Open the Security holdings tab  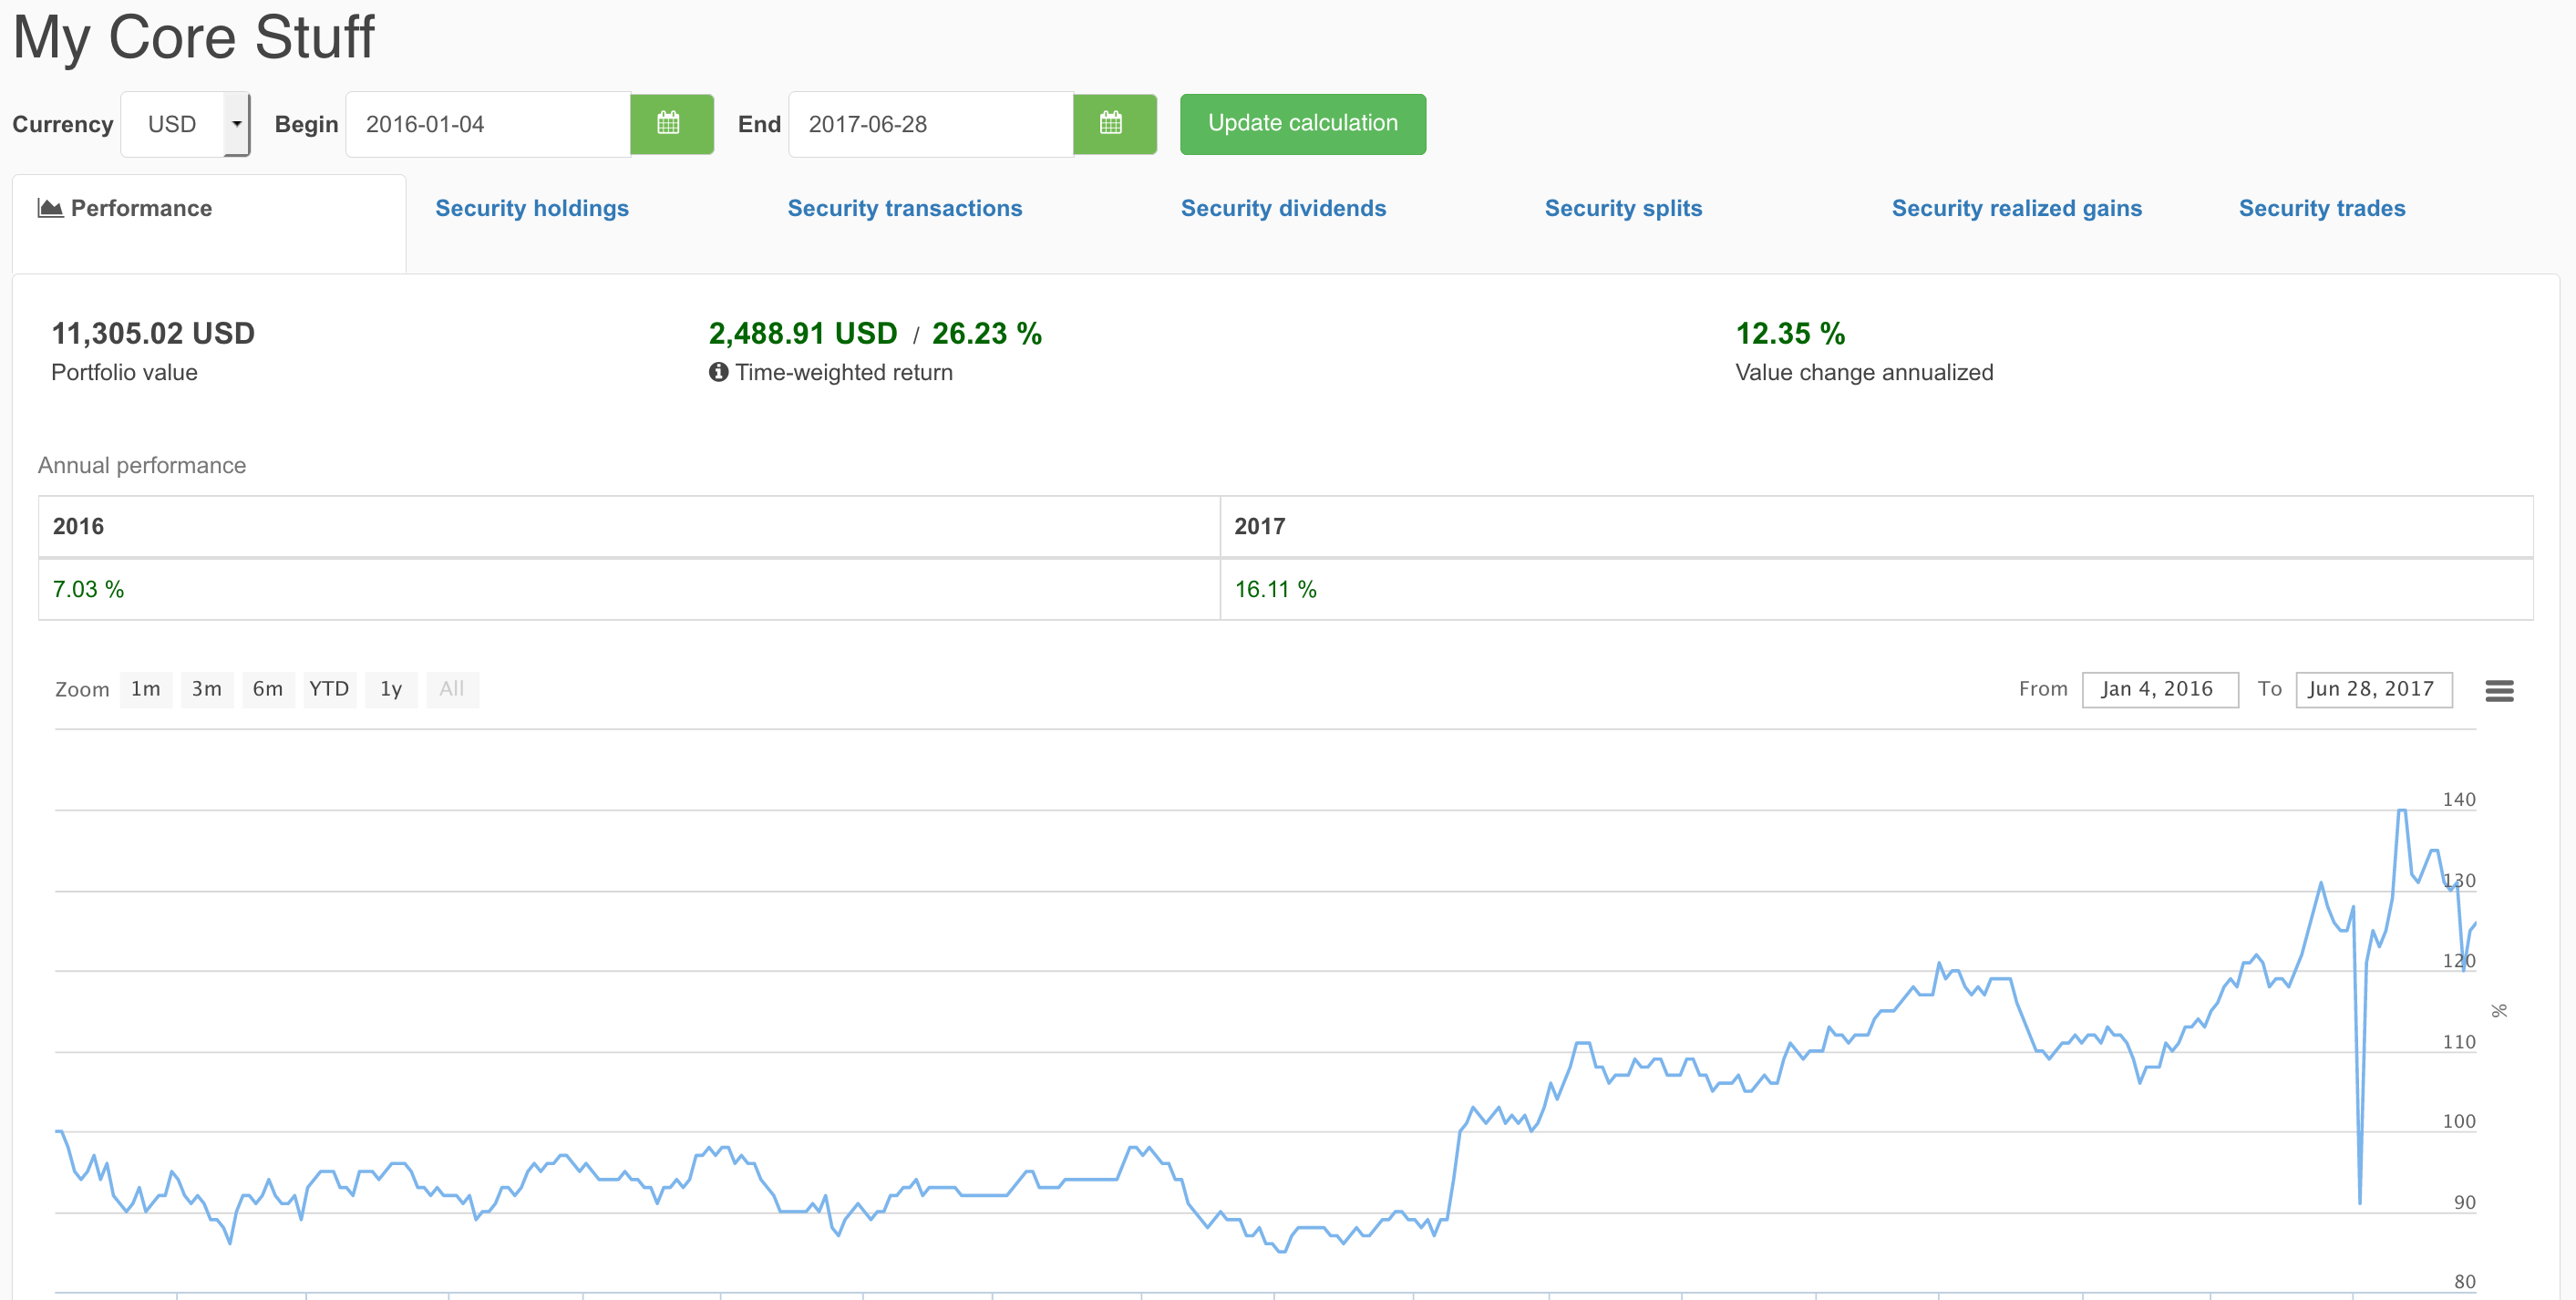[532, 208]
